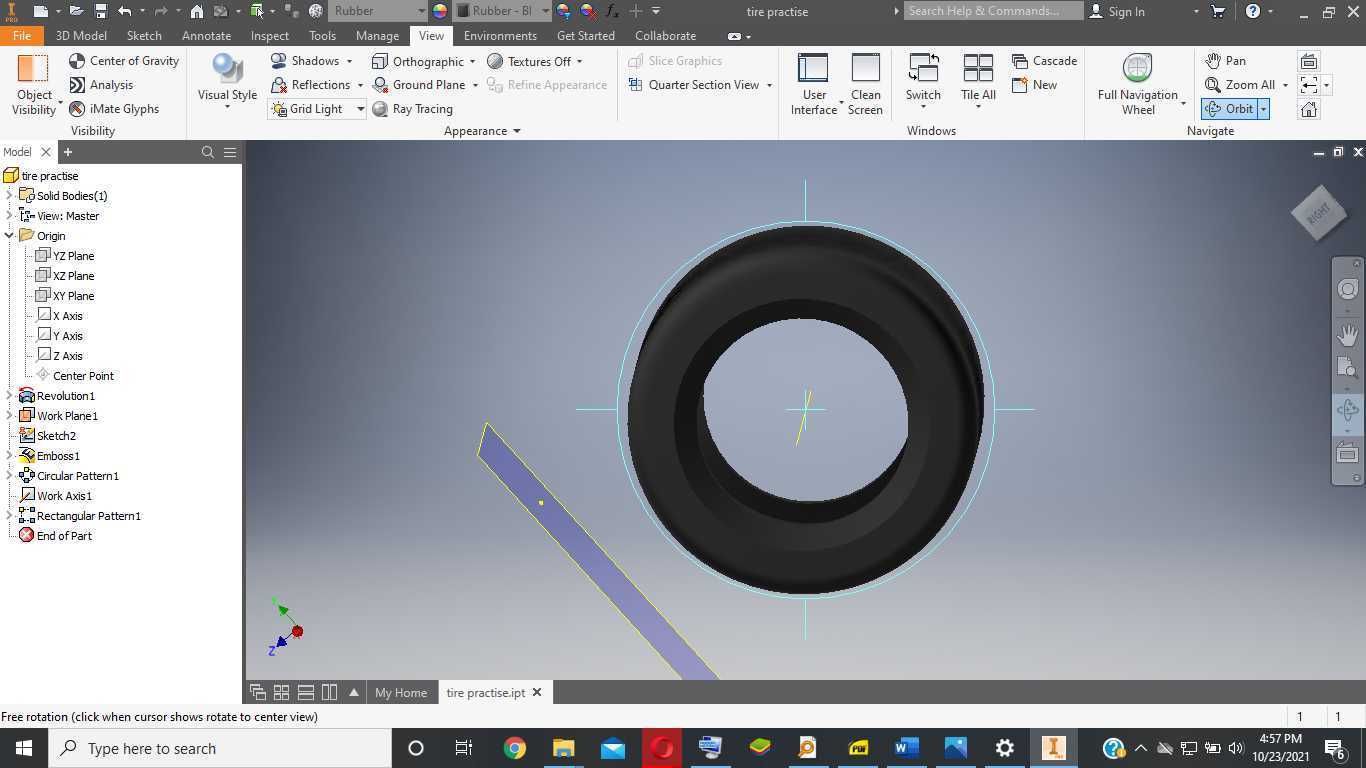Open the User Interface menu
This screenshot has height=768, width=1366.
coord(814,85)
